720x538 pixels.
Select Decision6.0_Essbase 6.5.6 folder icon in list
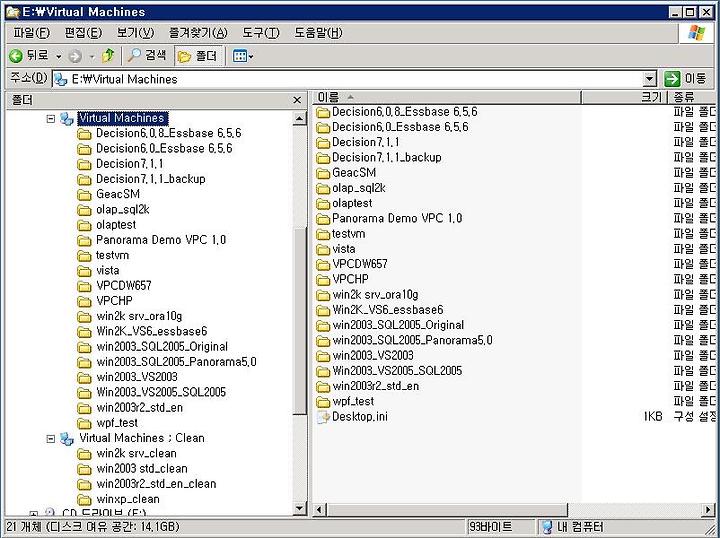click(x=323, y=128)
